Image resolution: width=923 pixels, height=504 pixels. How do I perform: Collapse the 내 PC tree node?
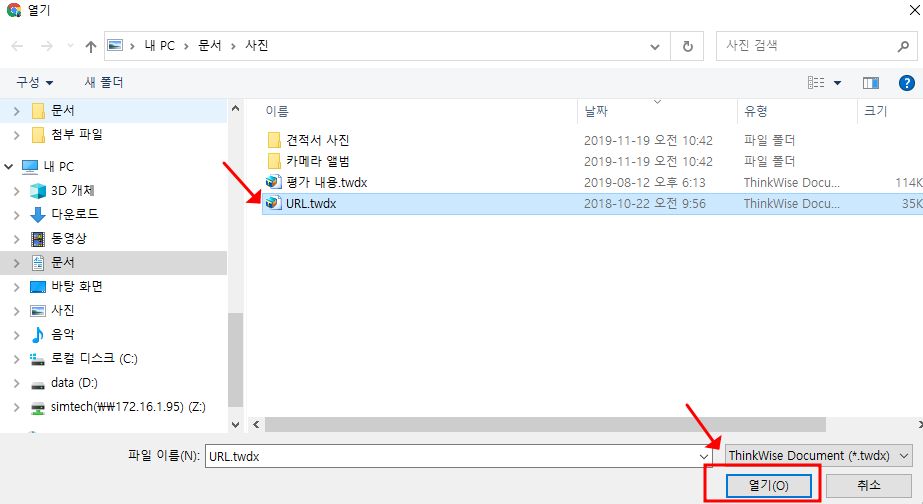8,167
